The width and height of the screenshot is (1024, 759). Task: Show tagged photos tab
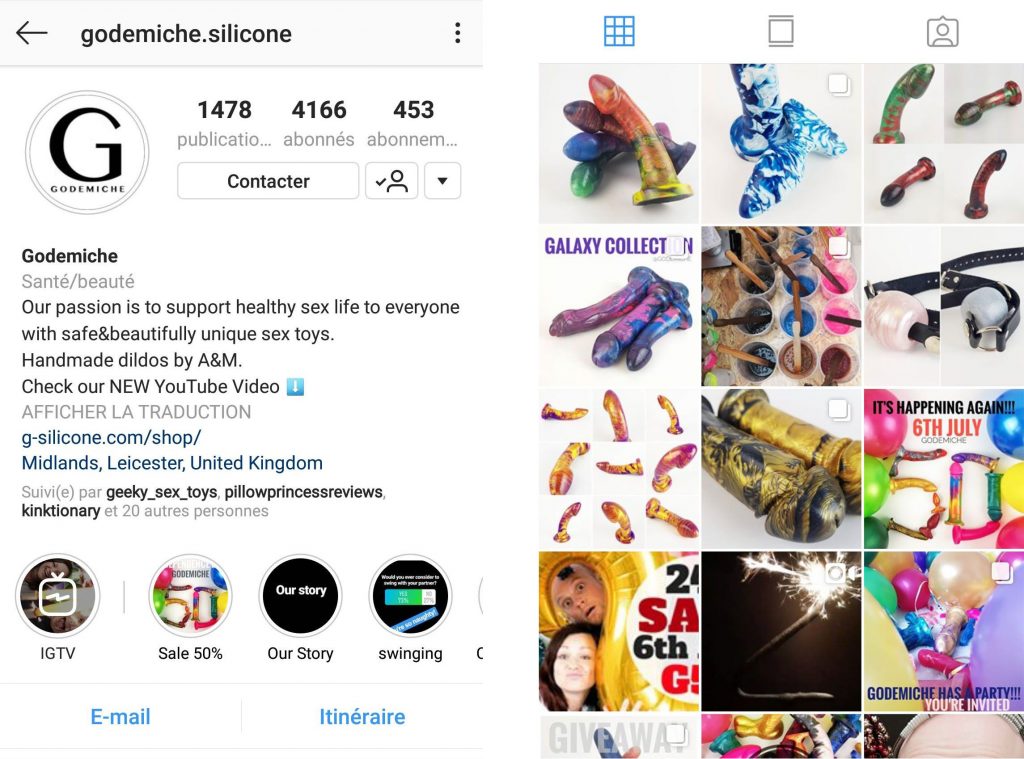coord(942,31)
